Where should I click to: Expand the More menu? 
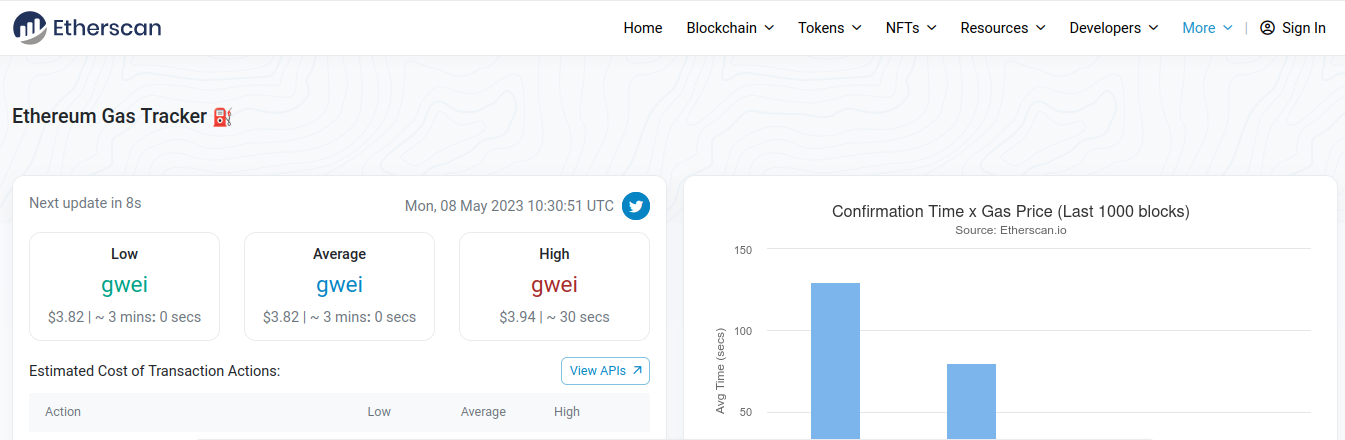point(1207,28)
